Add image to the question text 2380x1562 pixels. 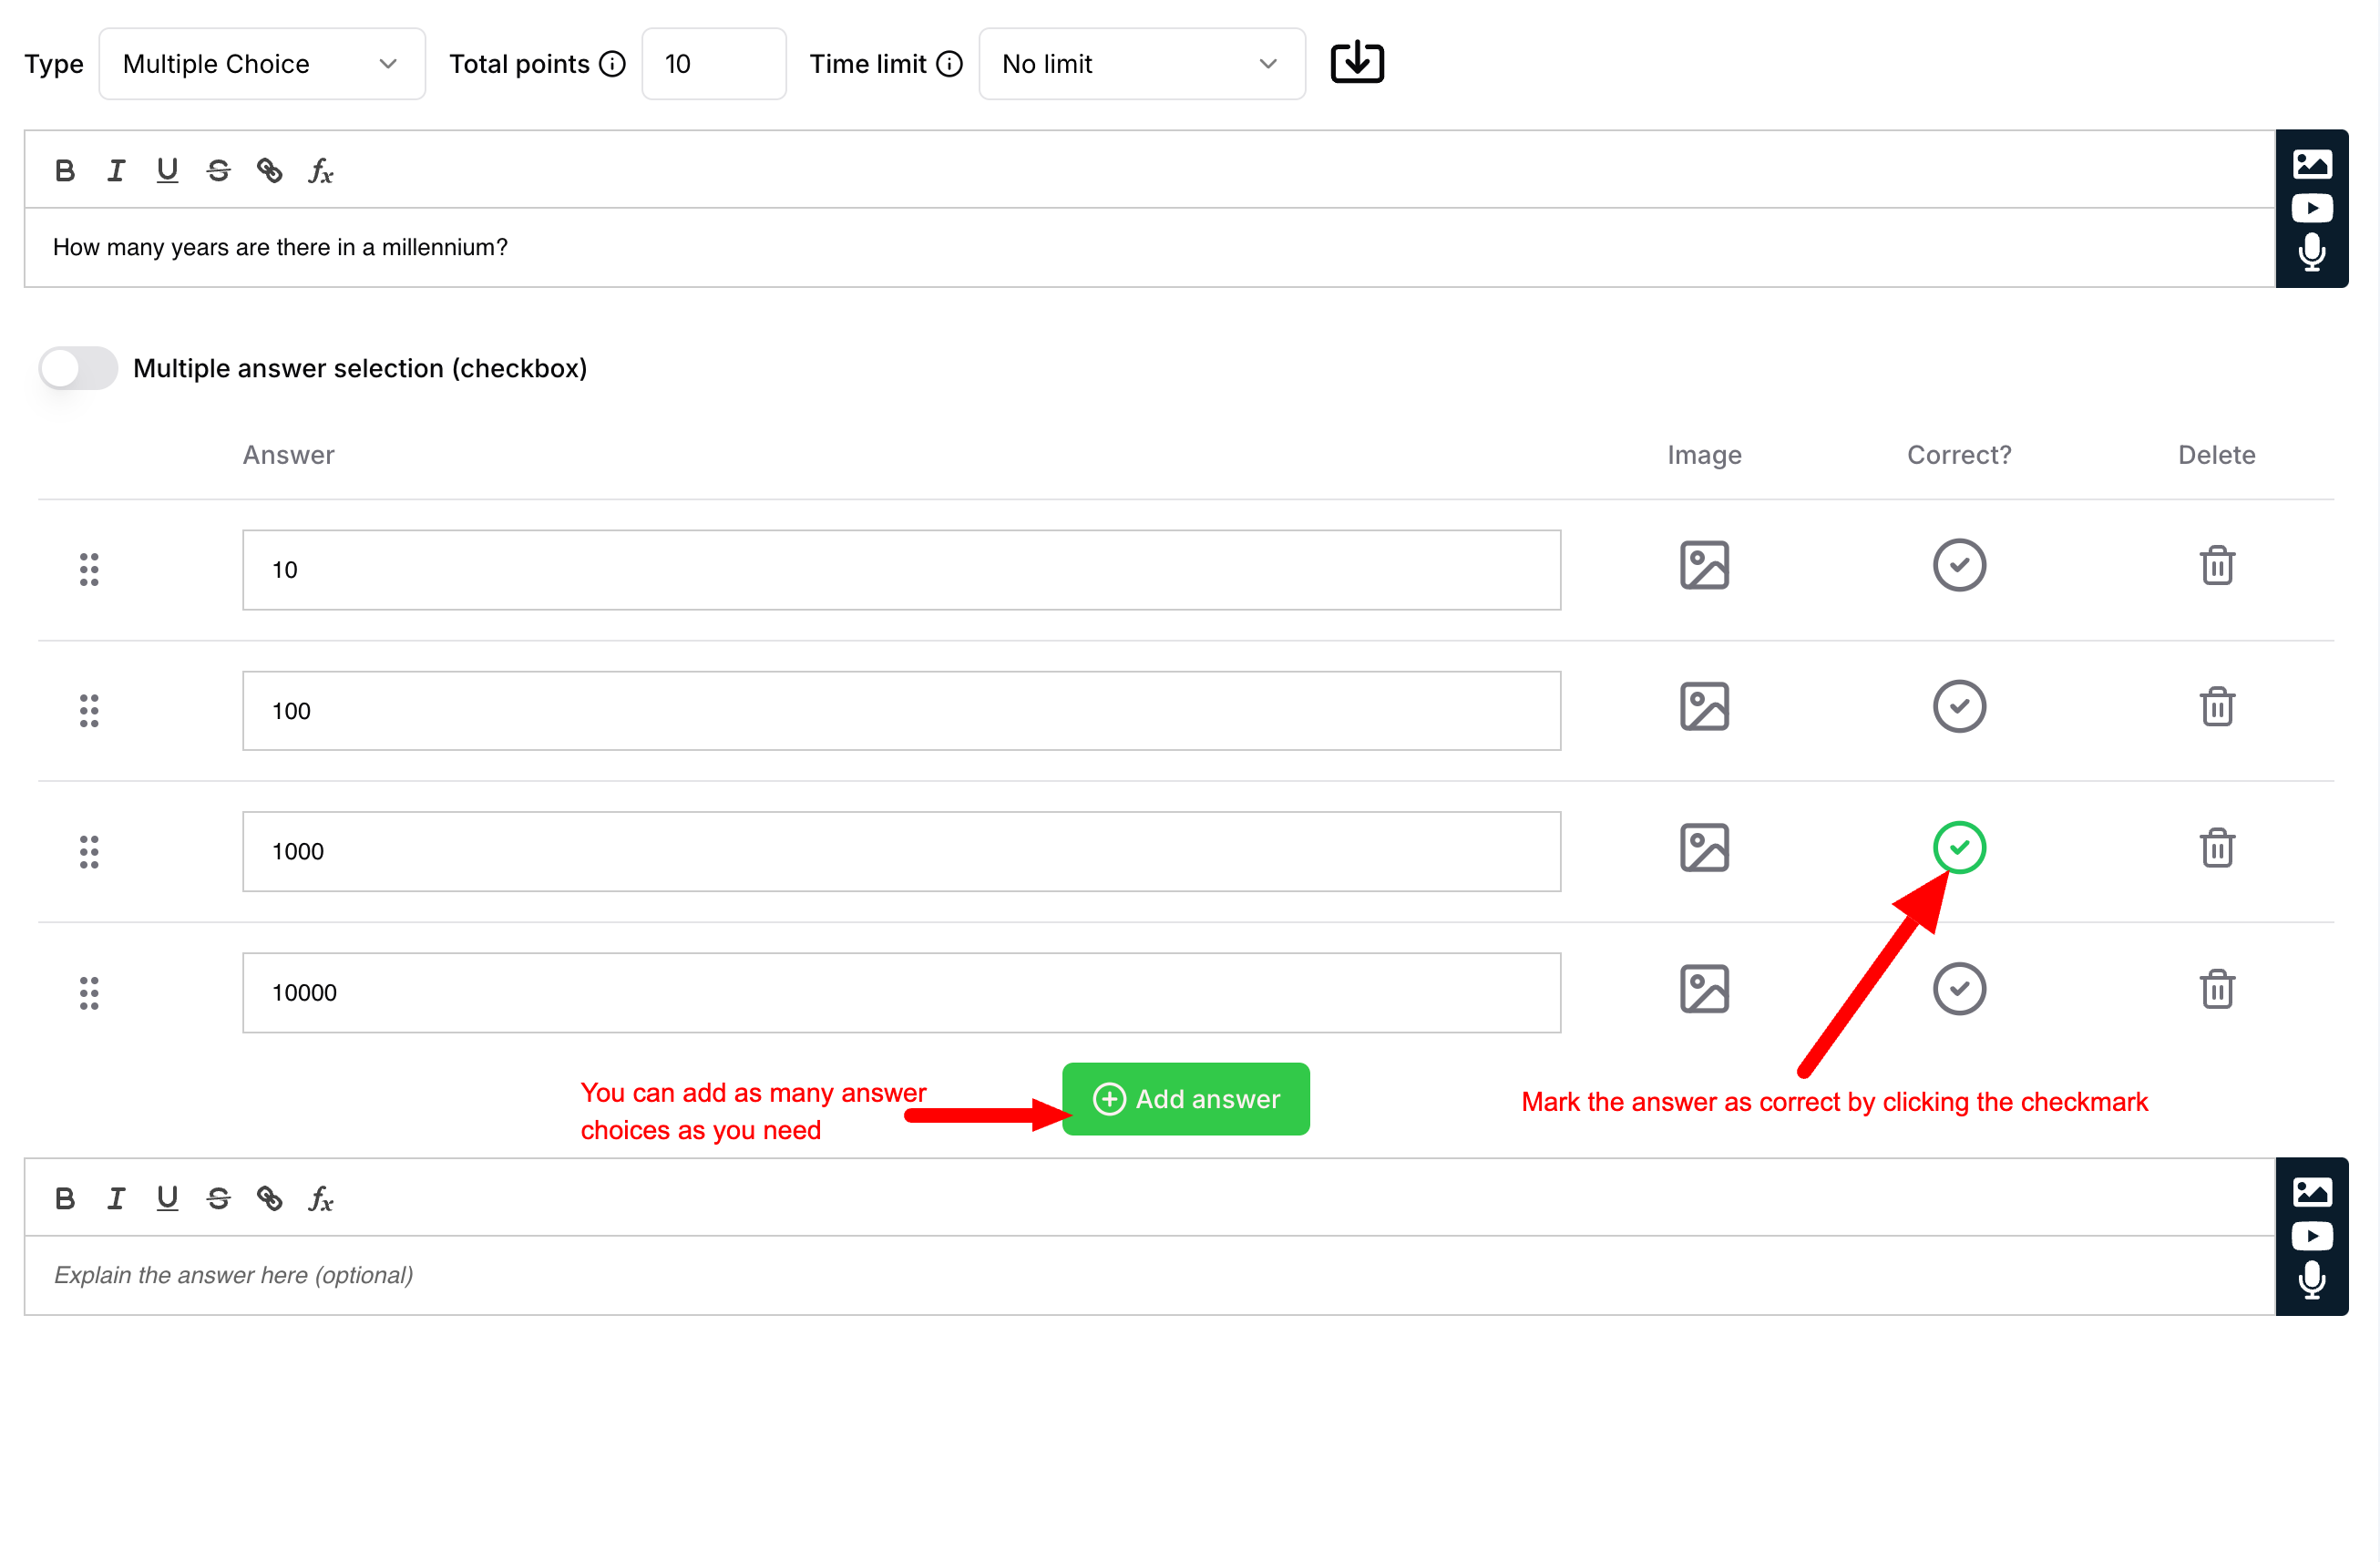tap(2311, 164)
